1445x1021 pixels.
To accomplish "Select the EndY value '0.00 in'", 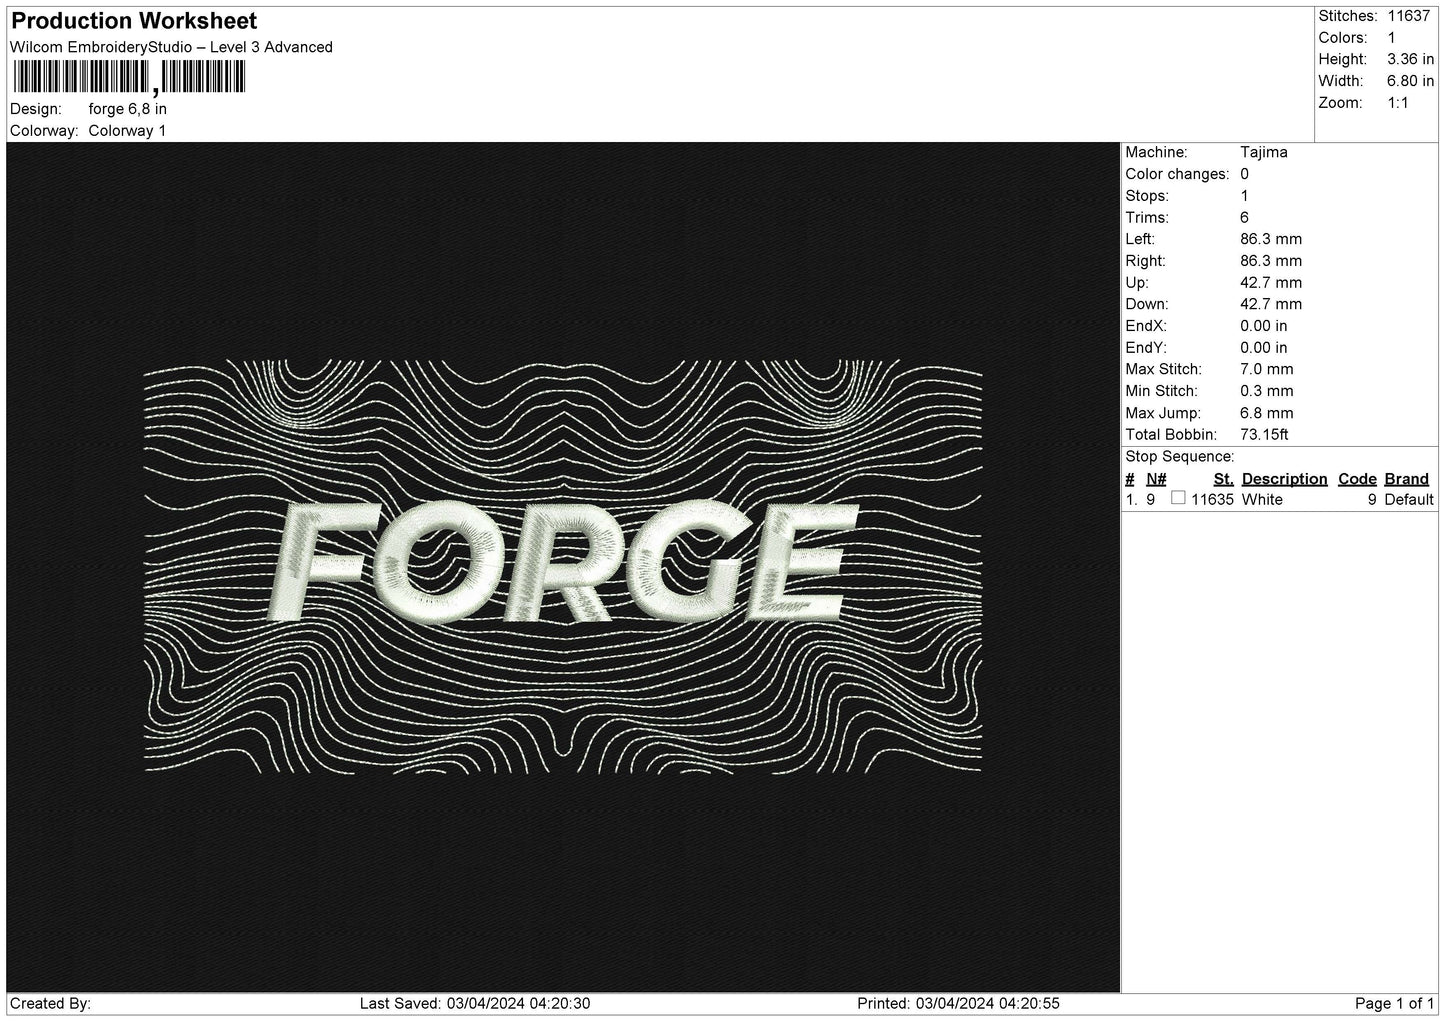I will click(x=1264, y=347).
